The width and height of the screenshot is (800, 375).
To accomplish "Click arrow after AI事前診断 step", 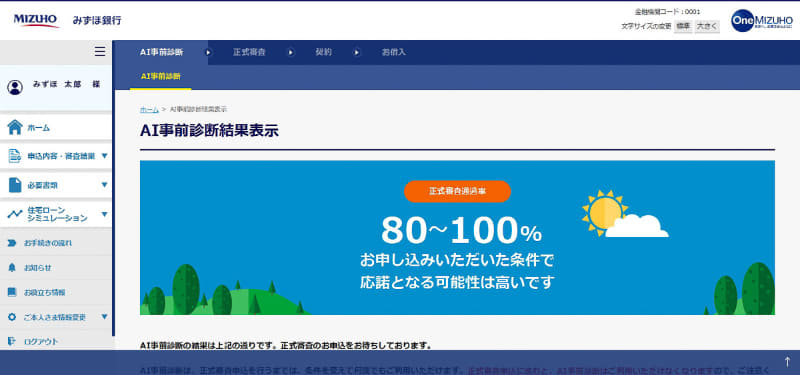I will [x=208, y=52].
